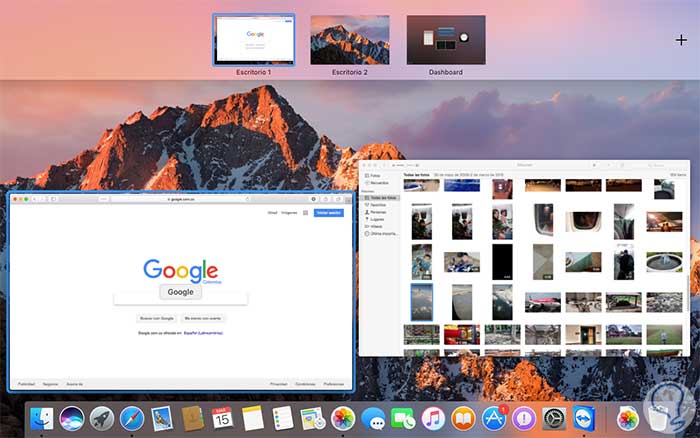Select the round fountain photo thumbnail

pos(664,262)
